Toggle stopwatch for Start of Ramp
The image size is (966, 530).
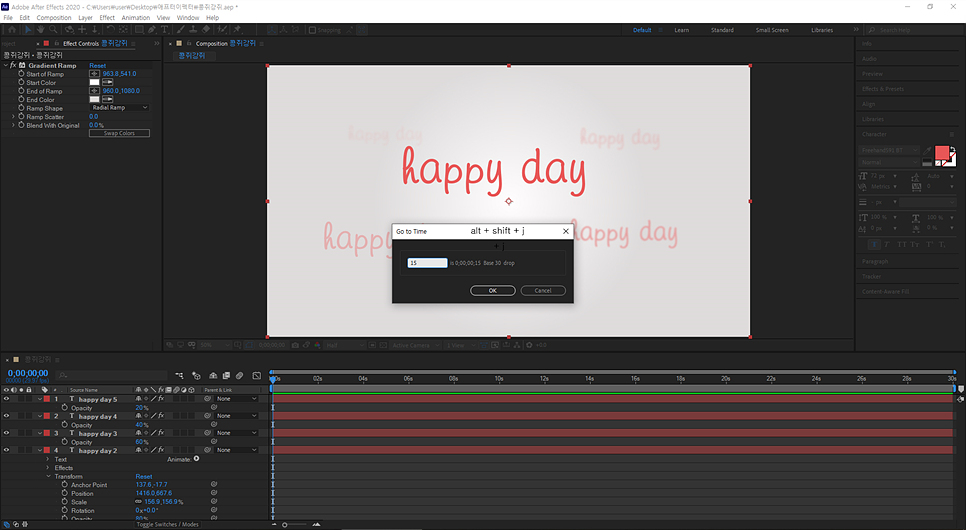pos(21,73)
